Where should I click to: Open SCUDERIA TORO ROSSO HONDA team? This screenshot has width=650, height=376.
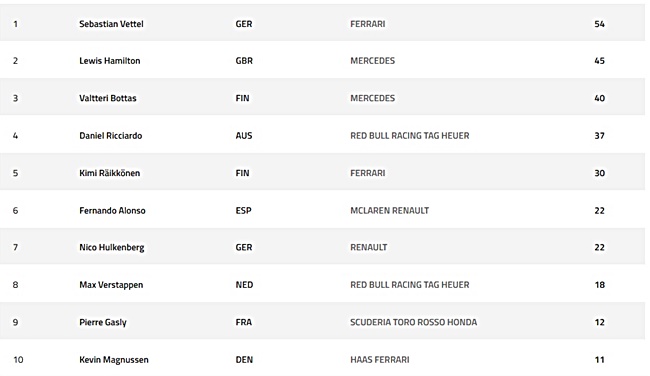(x=413, y=322)
